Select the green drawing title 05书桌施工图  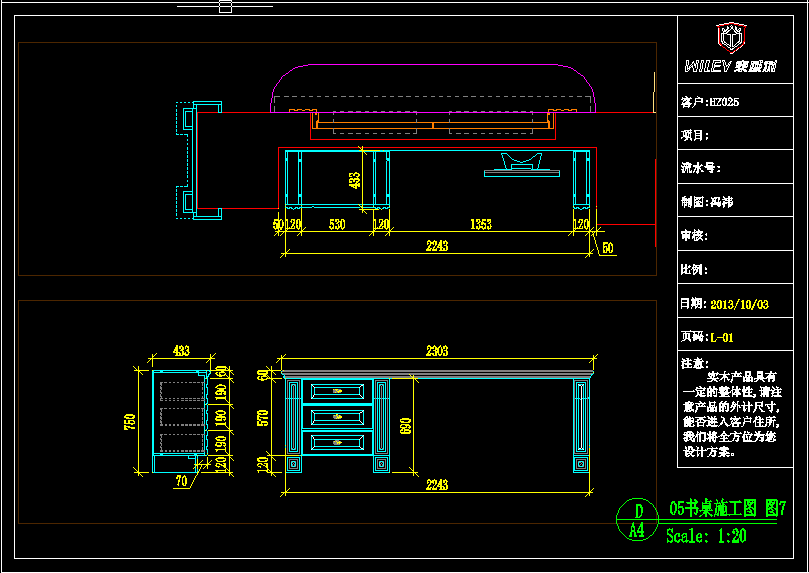pyautogui.click(x=711, y=508)
